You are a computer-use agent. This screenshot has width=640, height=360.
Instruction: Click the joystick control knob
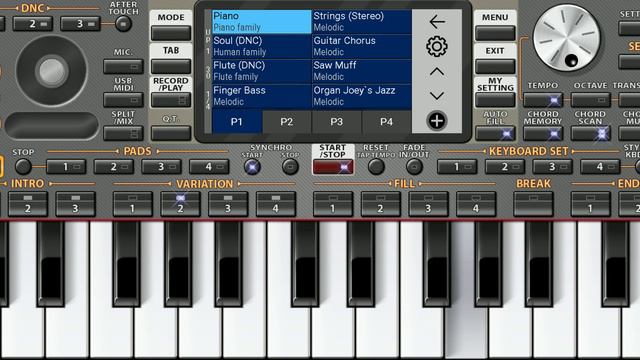(51, 71)
